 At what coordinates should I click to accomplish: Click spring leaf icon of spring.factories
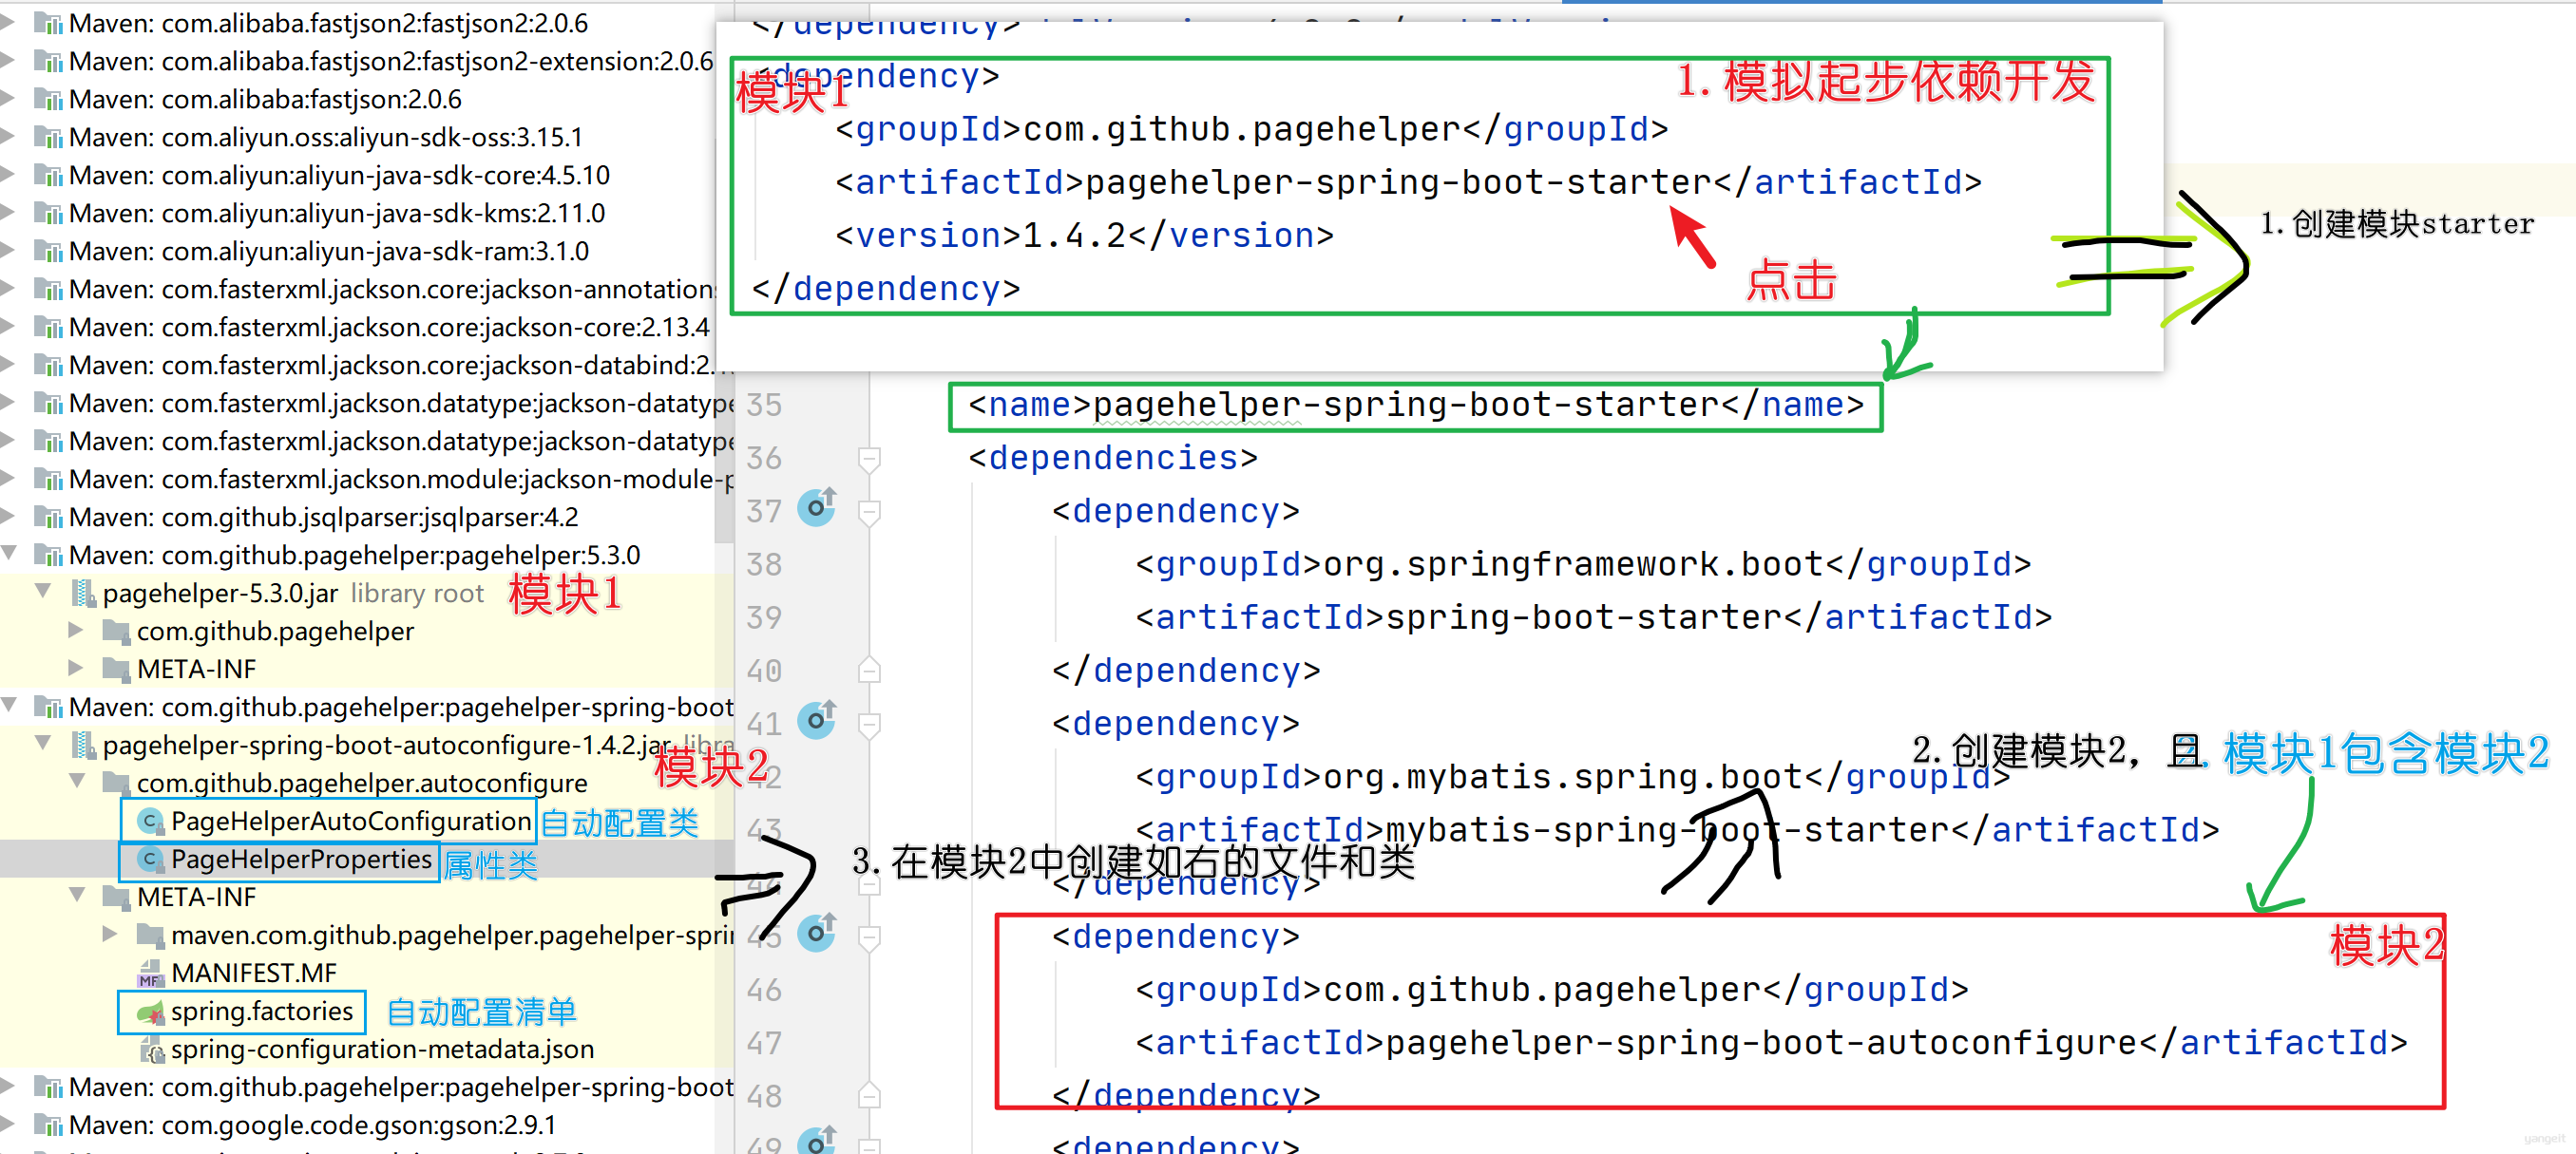151,1012
